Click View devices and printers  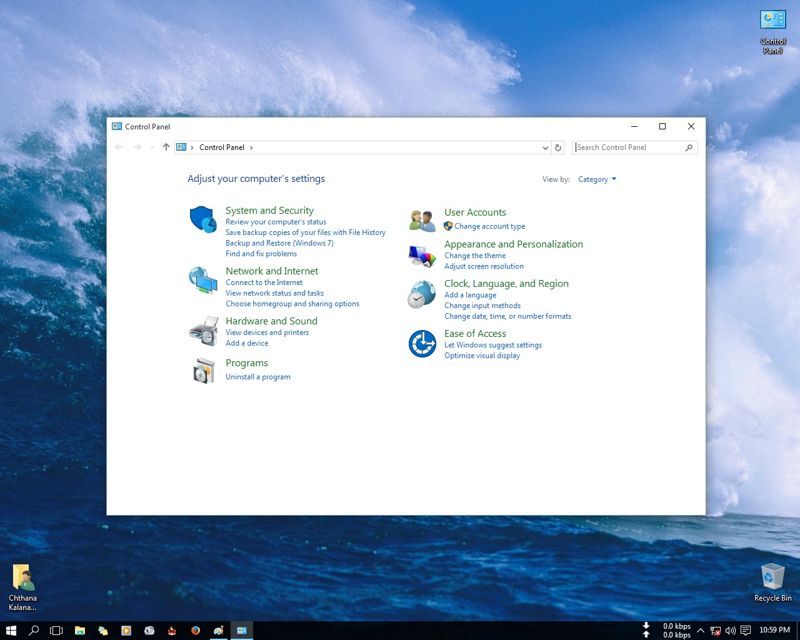point(267,332)
